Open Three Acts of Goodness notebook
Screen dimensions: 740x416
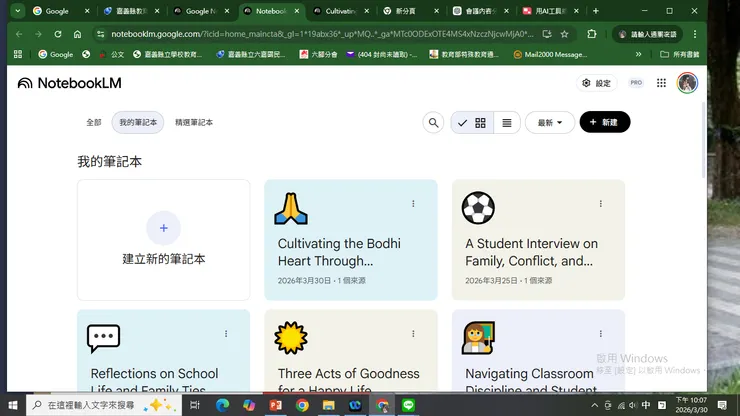(x=351, y=351)
